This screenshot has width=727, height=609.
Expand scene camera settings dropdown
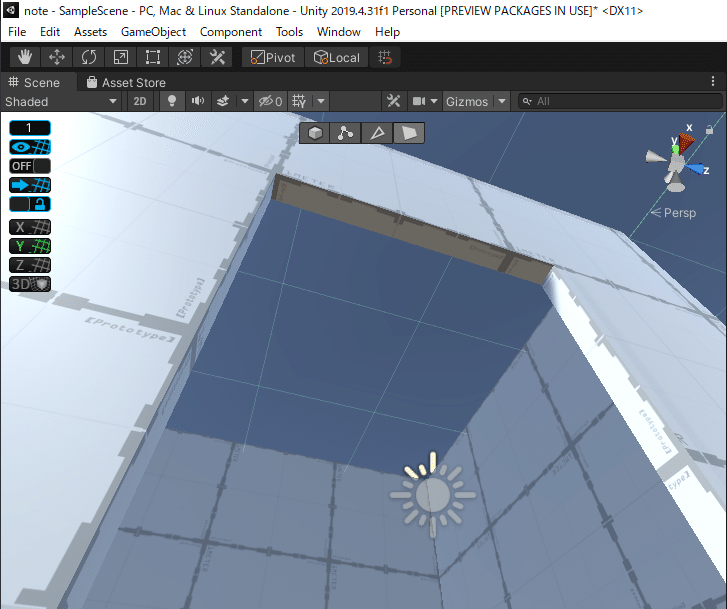click(x=434, y=101)
